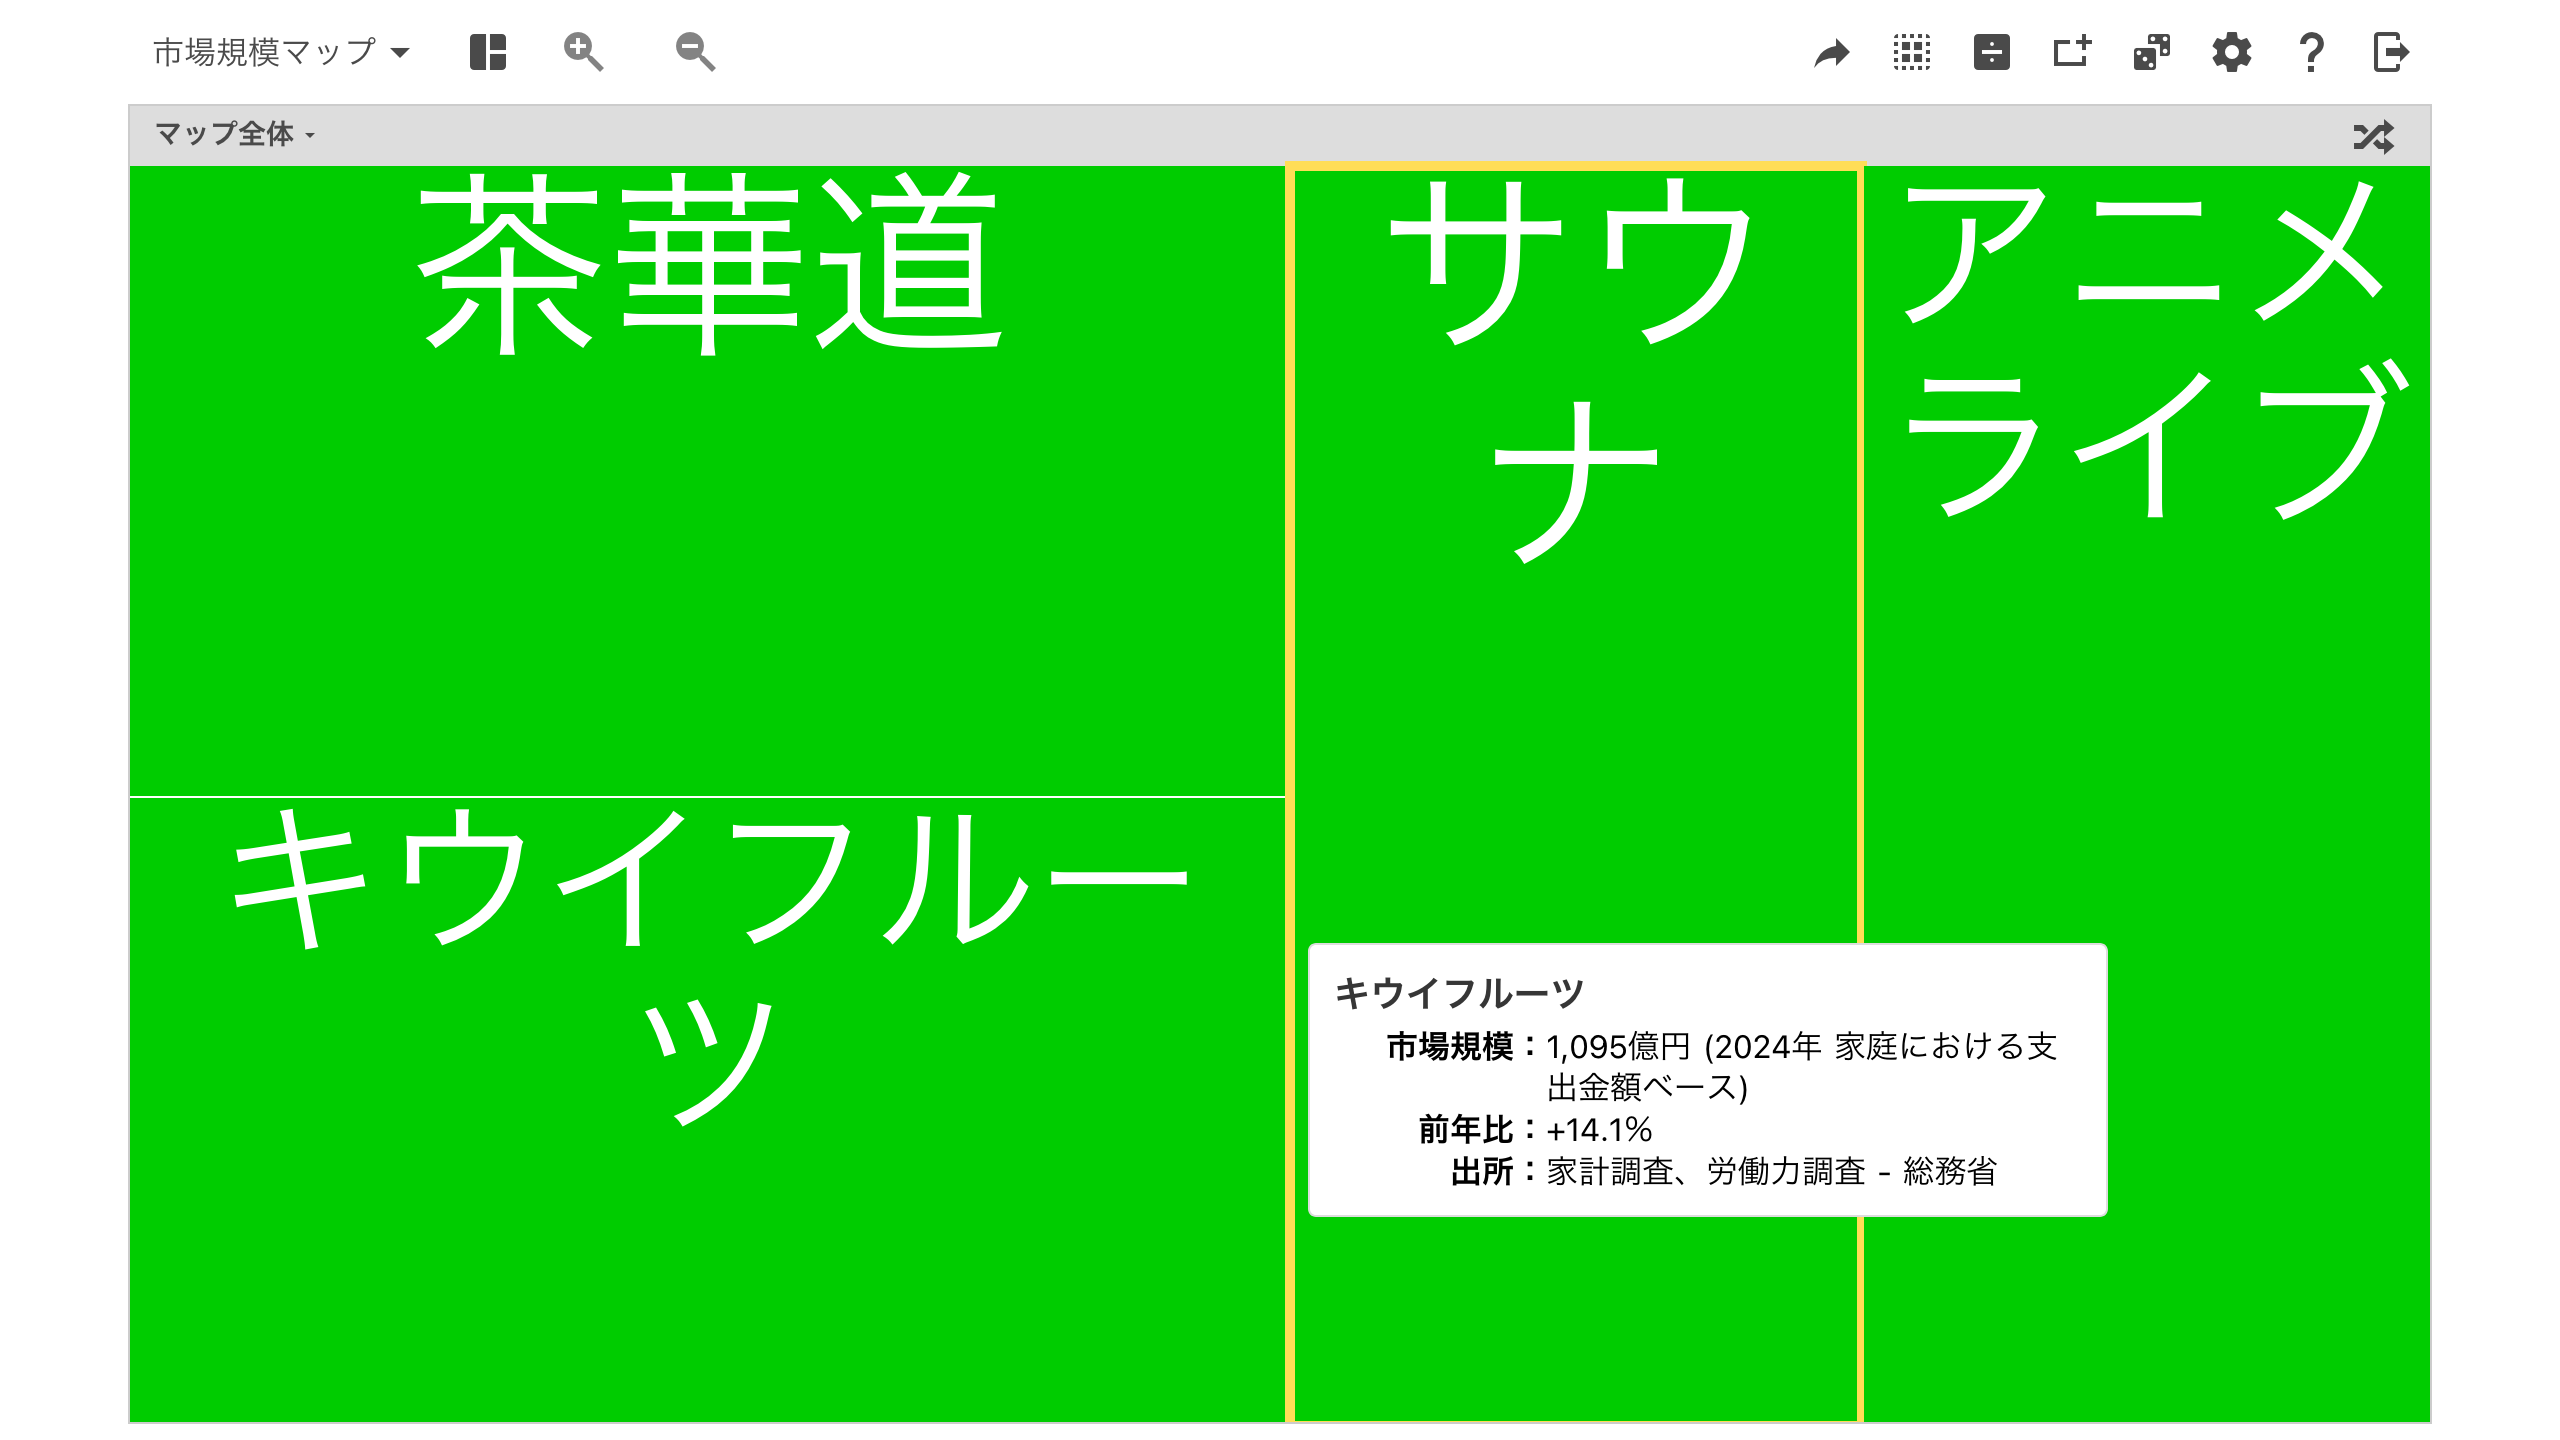This screenshot has width=2560, height=1440.
Task: Open the 市場規模マップ dropdown menu
Action: 281,52
